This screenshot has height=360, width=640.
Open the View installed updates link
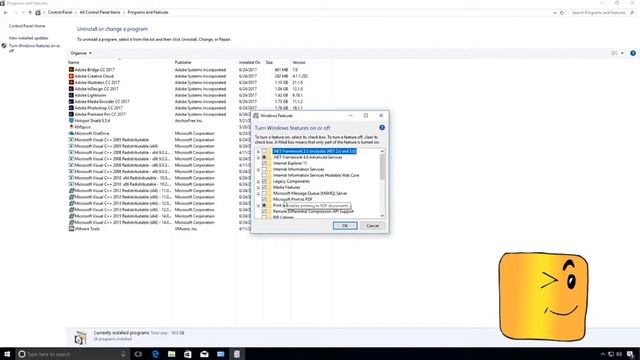(x=28, y=38)
